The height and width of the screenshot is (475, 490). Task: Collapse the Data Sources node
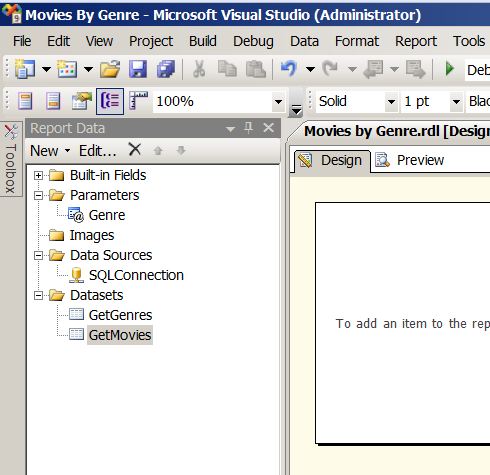pos(39,255)
